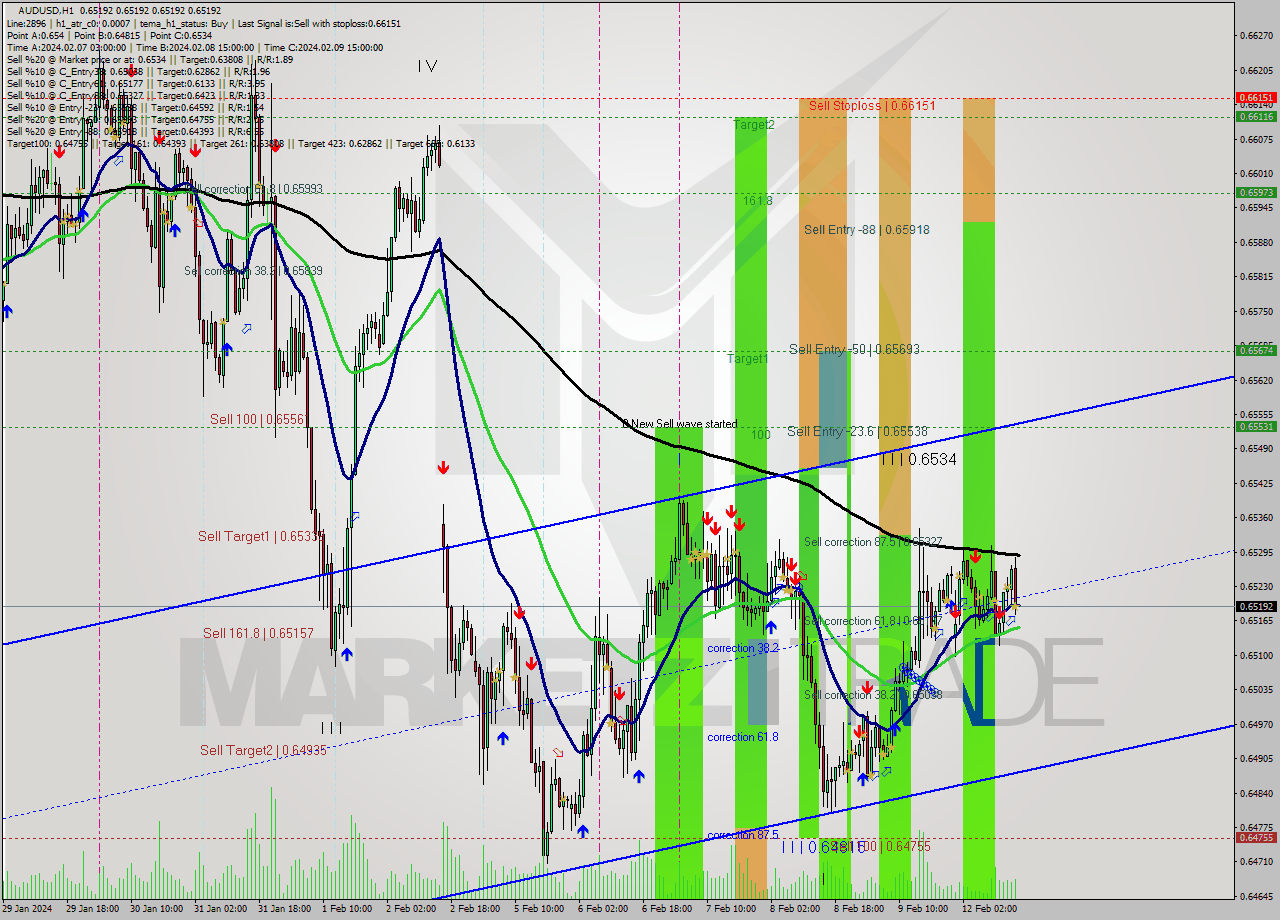This screenshot has height=920, width=1280.
Task: Click the 'I I I 0.64815' wave label
Action: click(x=823, y=846)
